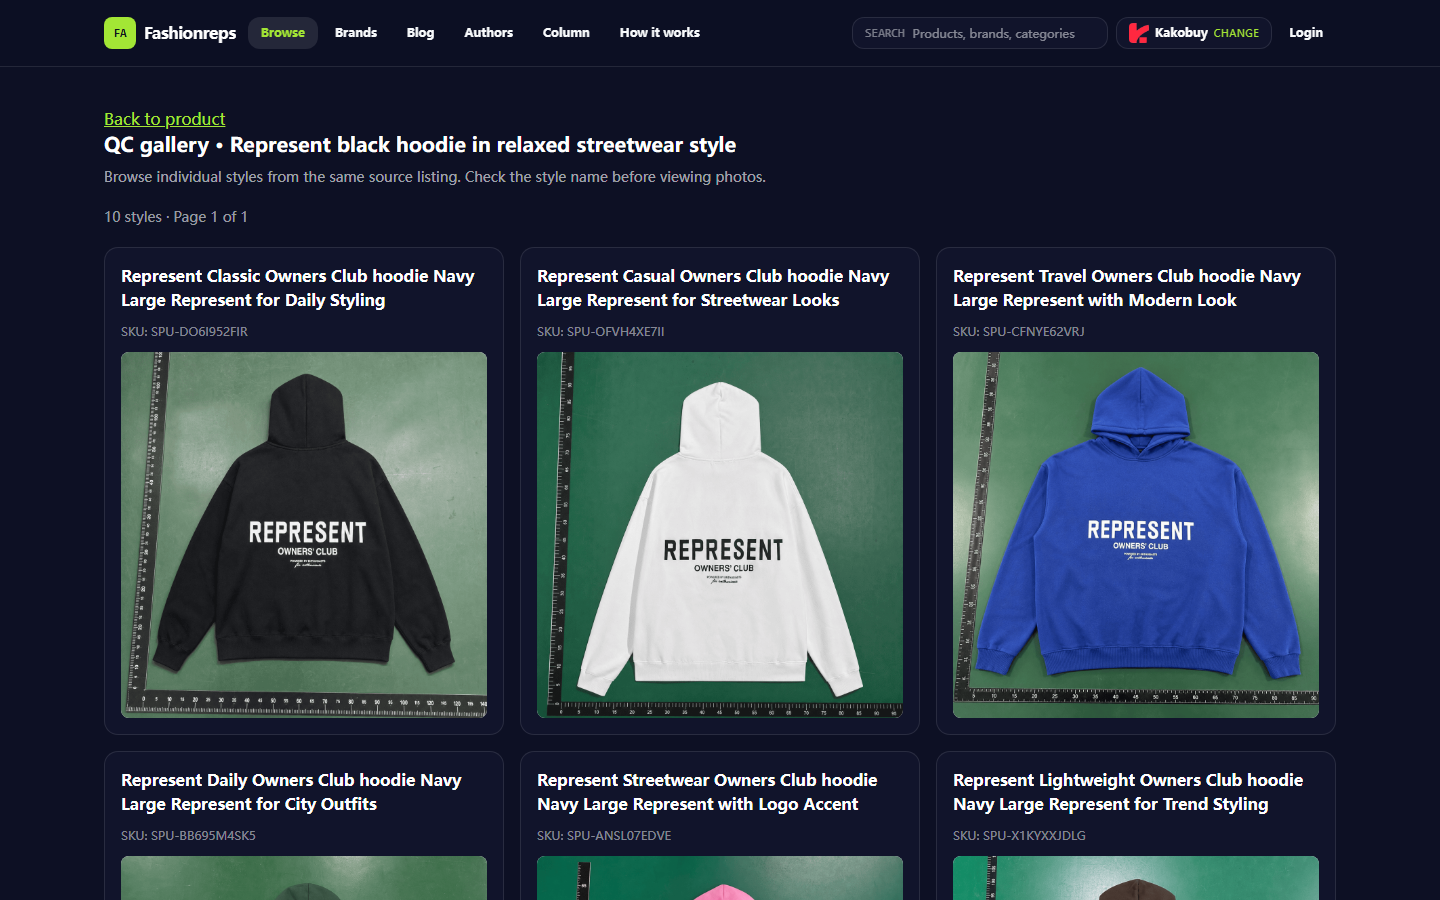This screenshot has width=1440, height=900.
Task: Click SKU: SPU-ANSL07EDVE text
Action: 604,836
